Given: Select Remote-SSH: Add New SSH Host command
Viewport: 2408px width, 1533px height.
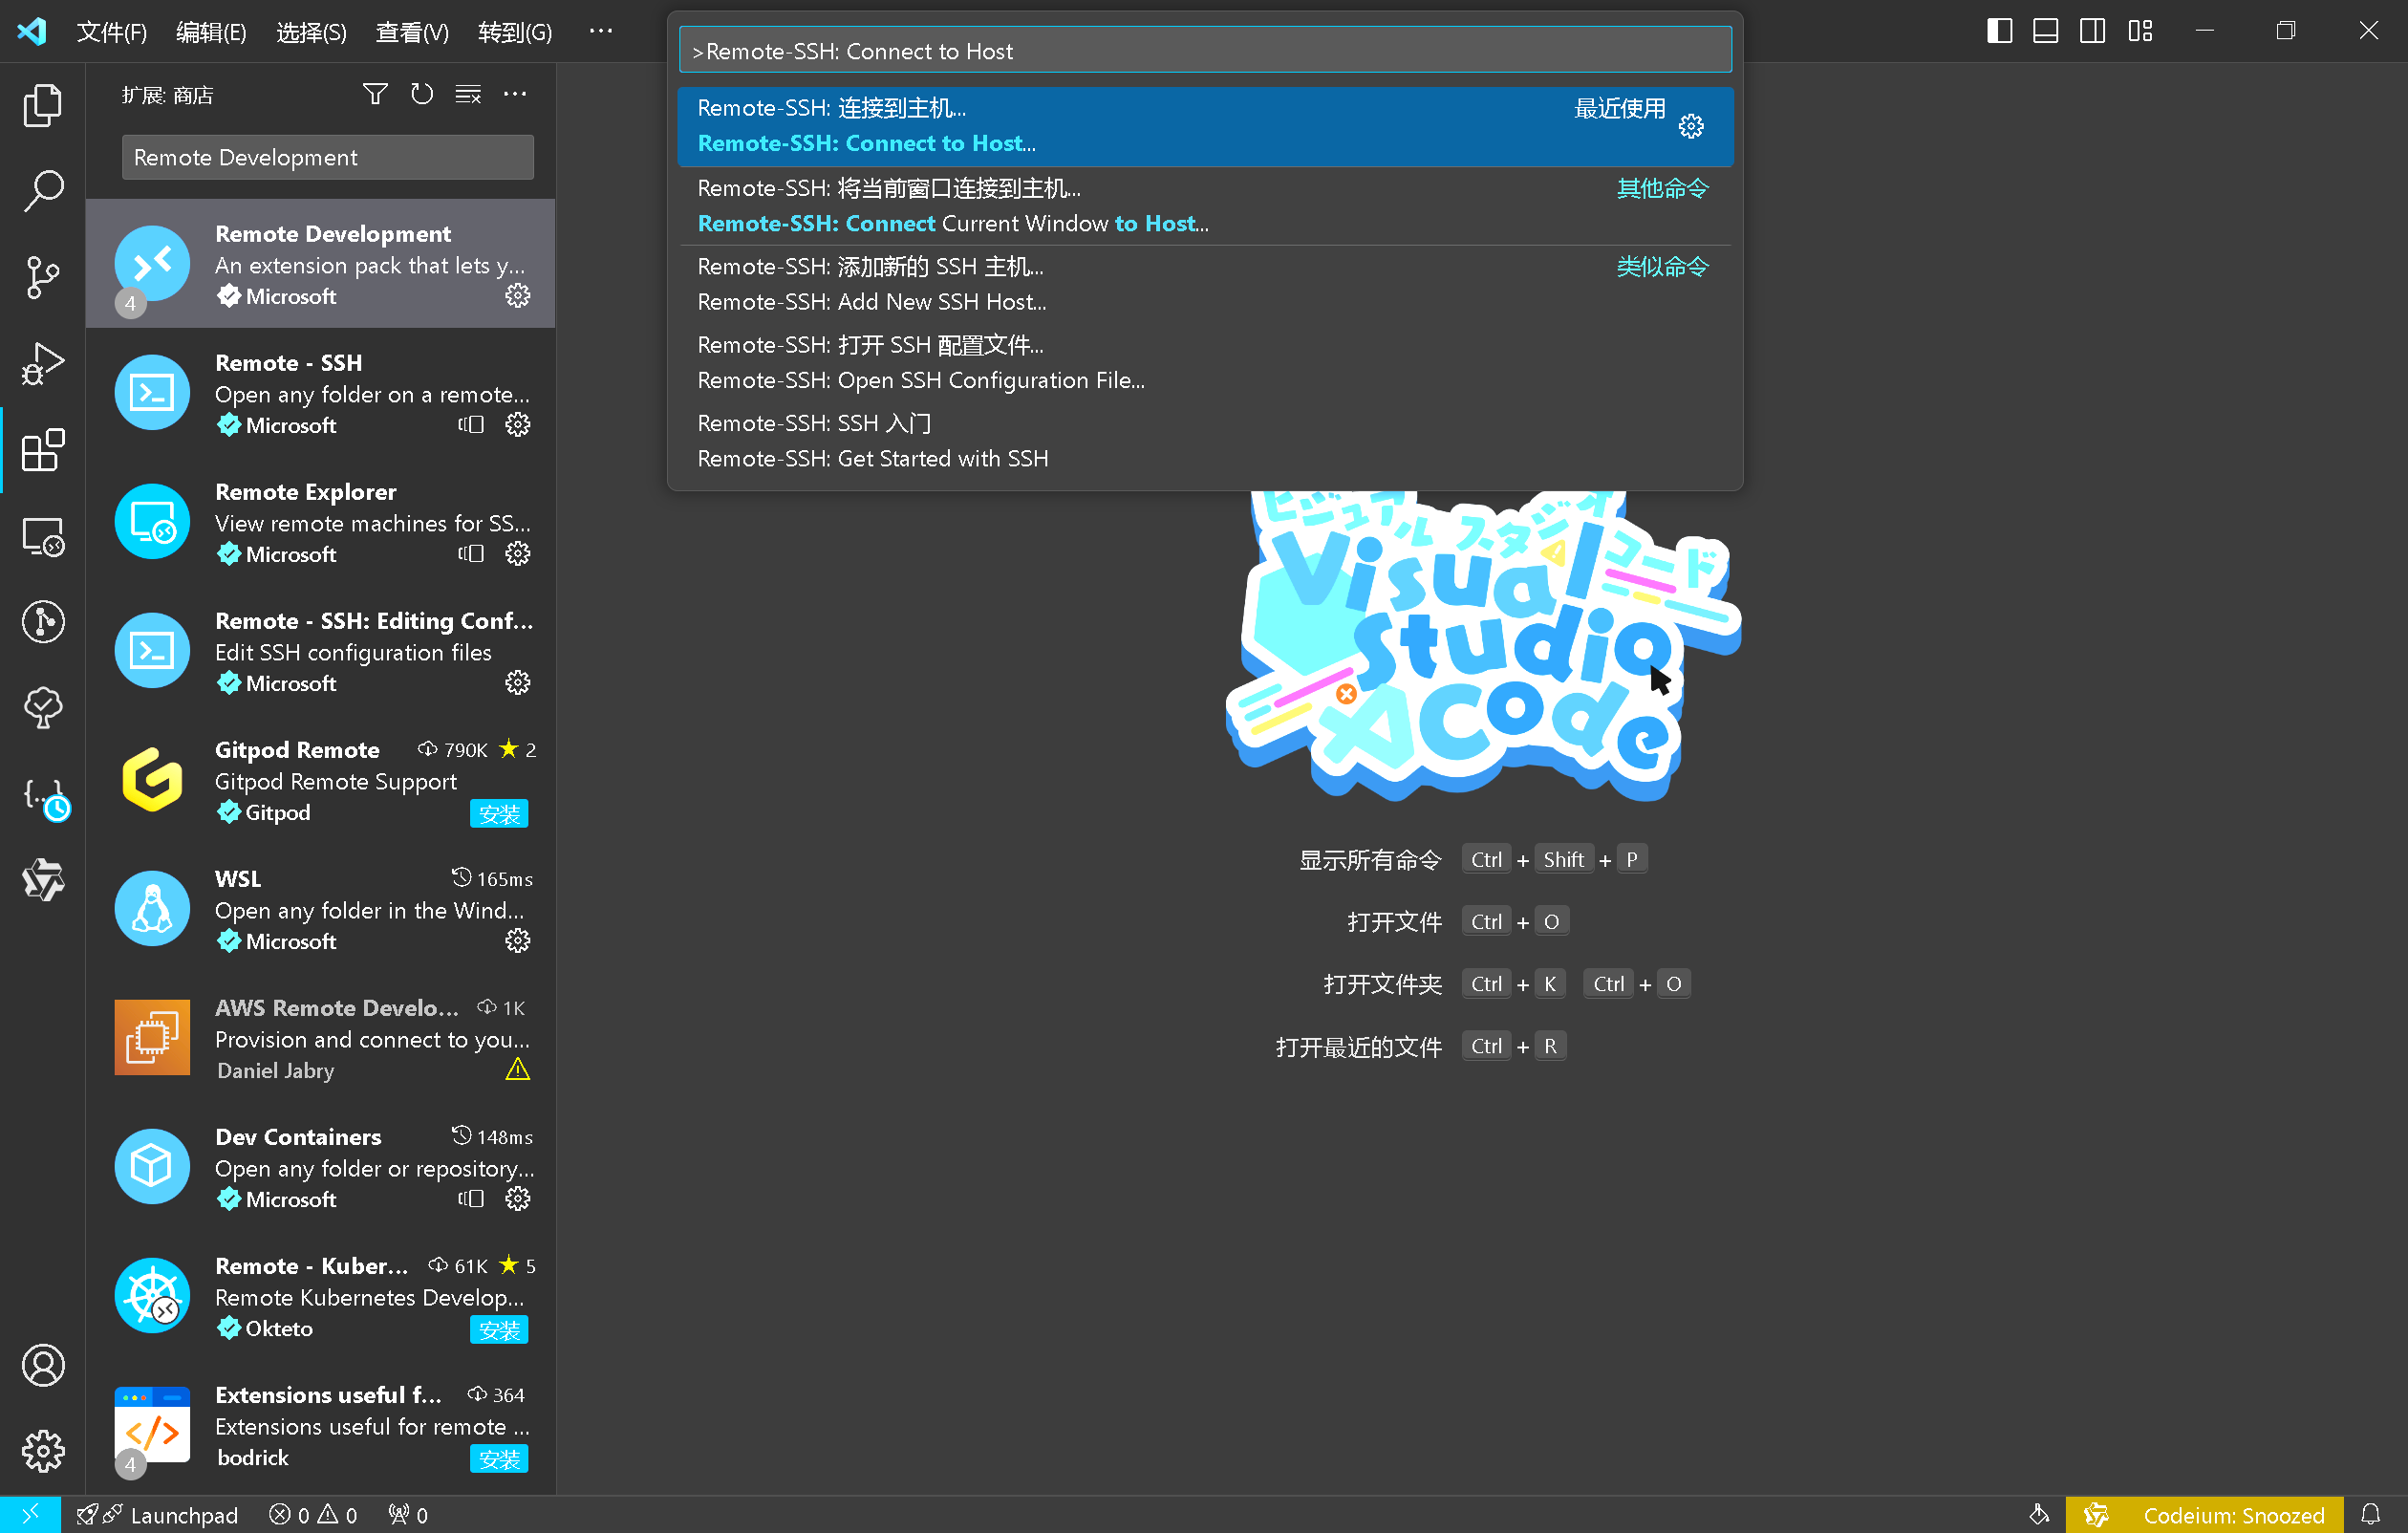Looking at the screenshot, I should pyautogui.click(x=1205, y=284).
